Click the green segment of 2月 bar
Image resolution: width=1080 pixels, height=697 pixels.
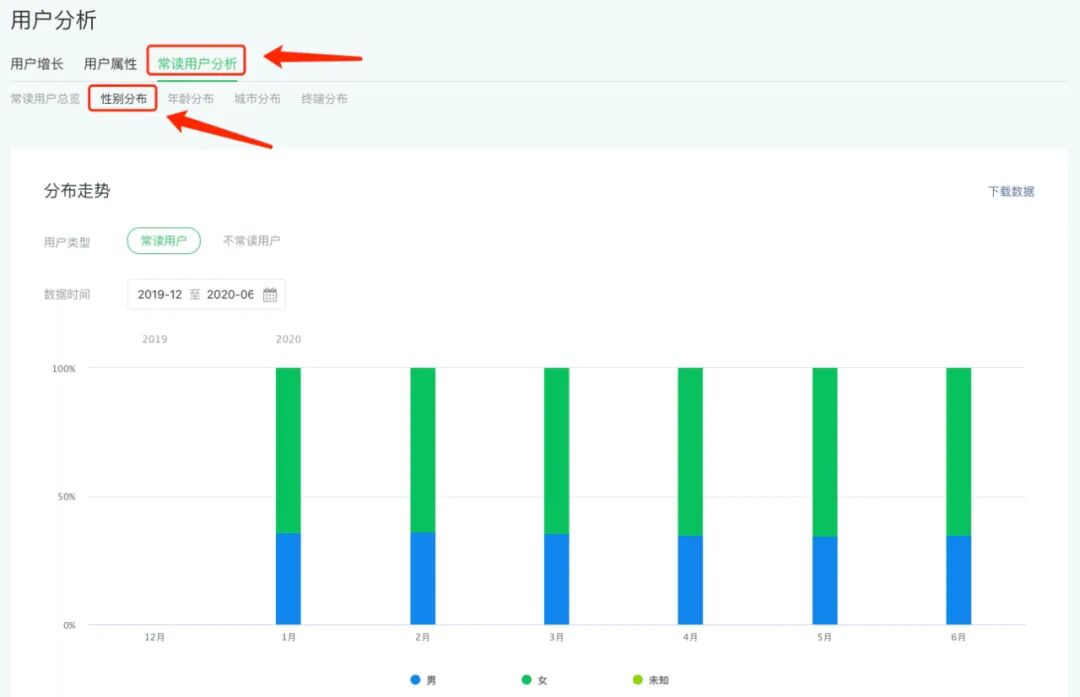(423, 450)
